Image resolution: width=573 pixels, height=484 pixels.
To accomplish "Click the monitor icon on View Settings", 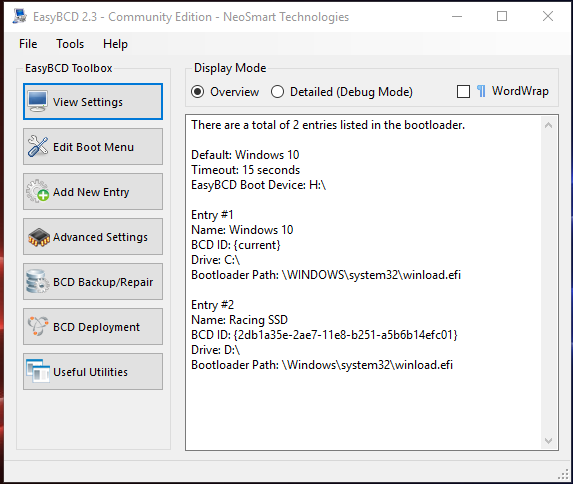I will pos(37,101).
